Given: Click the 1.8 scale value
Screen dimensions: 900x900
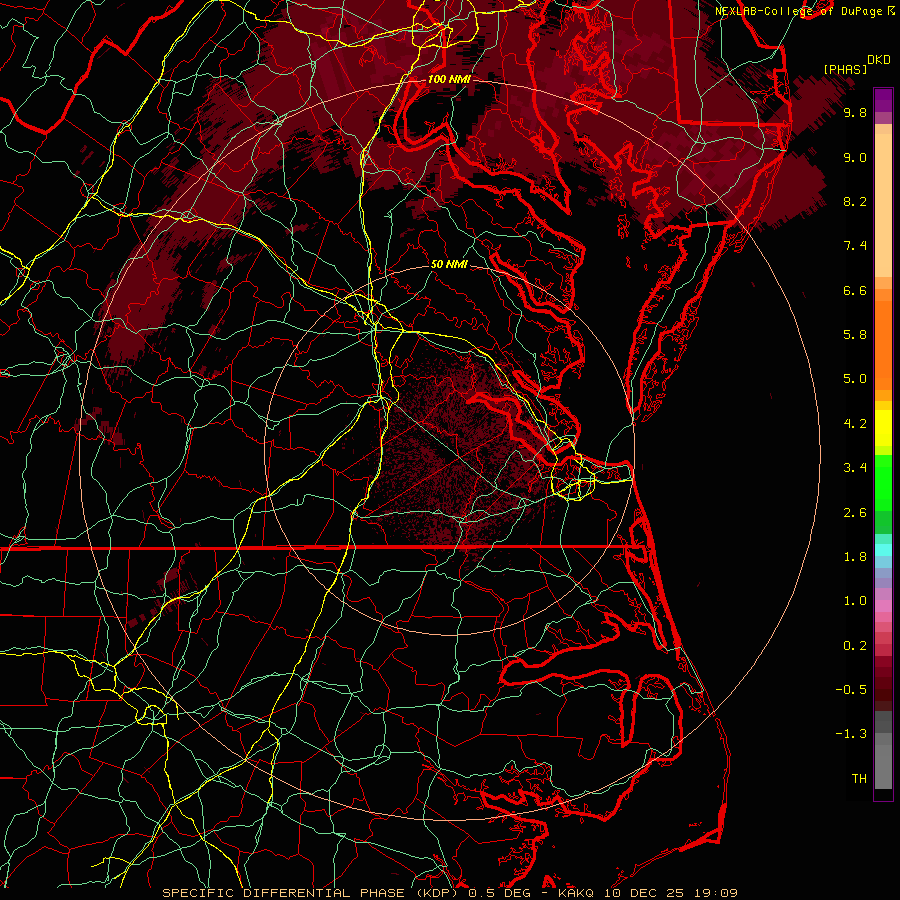Looking at the screenshot, I should [855, 557].
